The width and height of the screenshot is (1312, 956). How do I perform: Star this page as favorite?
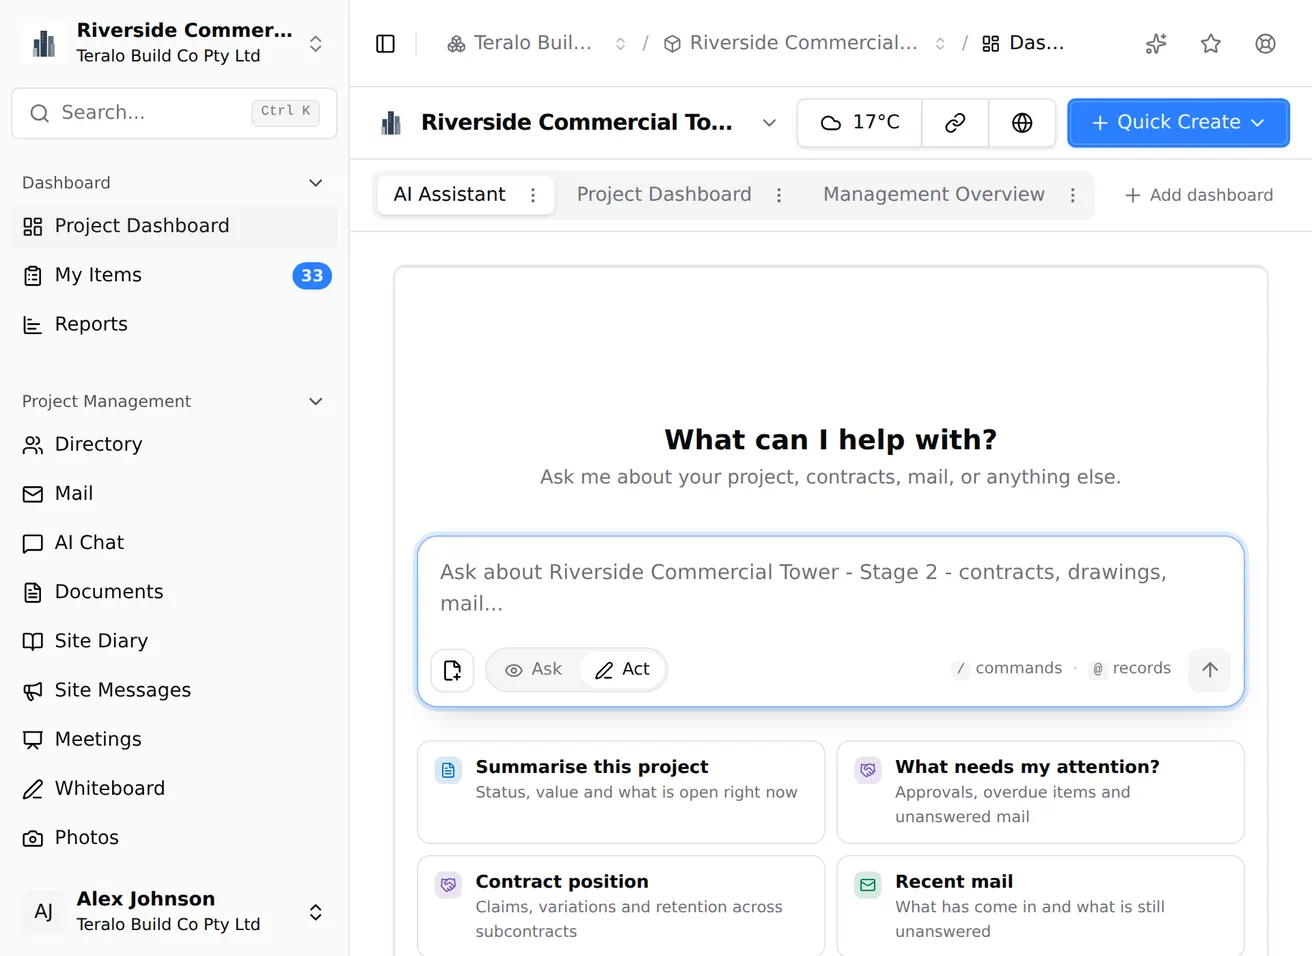(x=1211, y=43)
